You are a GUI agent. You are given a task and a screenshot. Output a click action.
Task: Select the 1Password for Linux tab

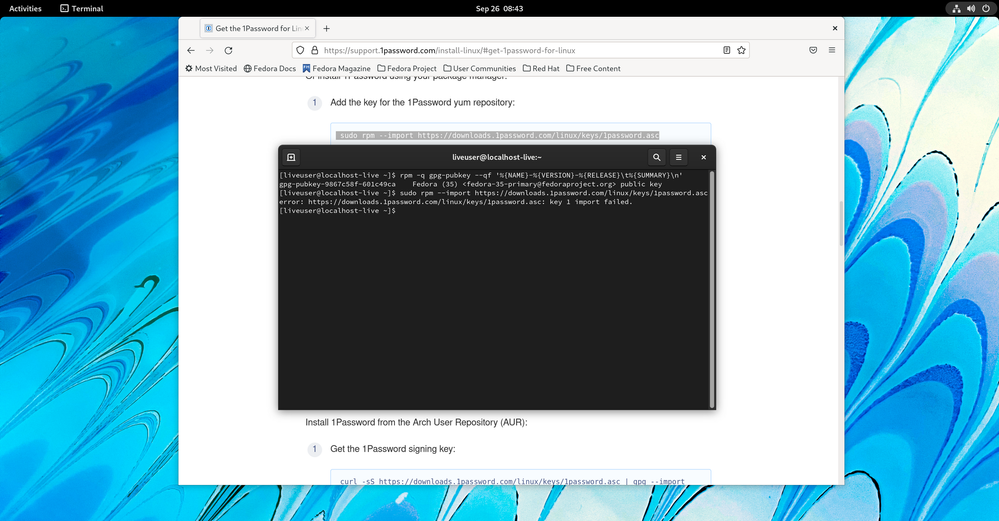(255, 29)
